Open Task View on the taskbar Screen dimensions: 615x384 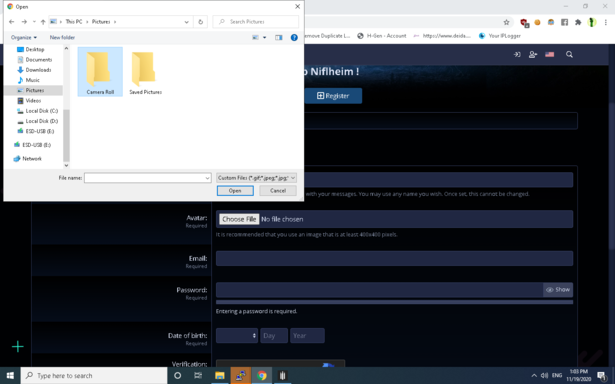(198, 376)
